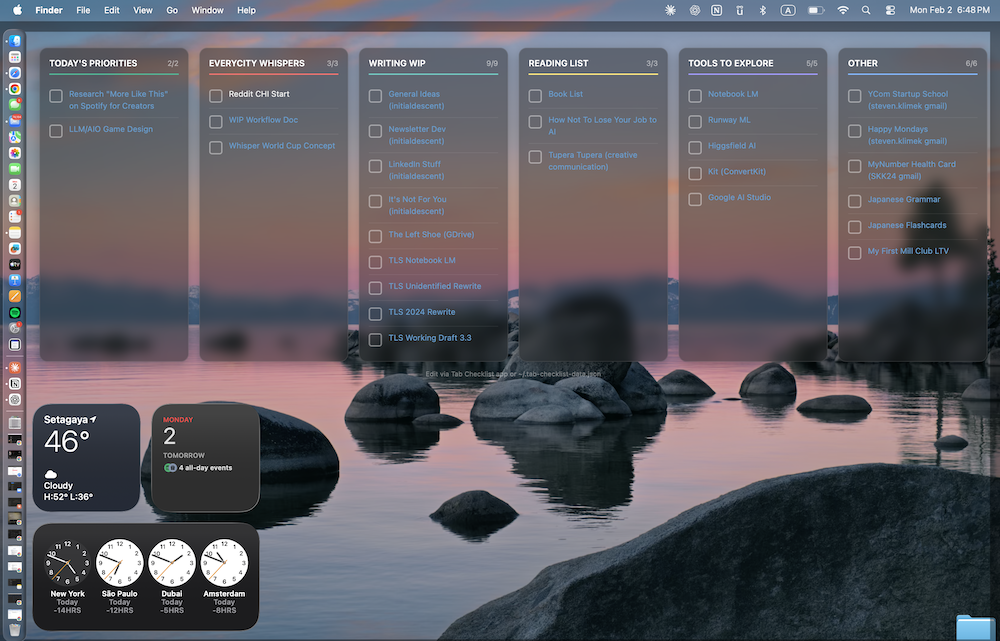
Task: Open the Apple menu
Action: (17, 10)
